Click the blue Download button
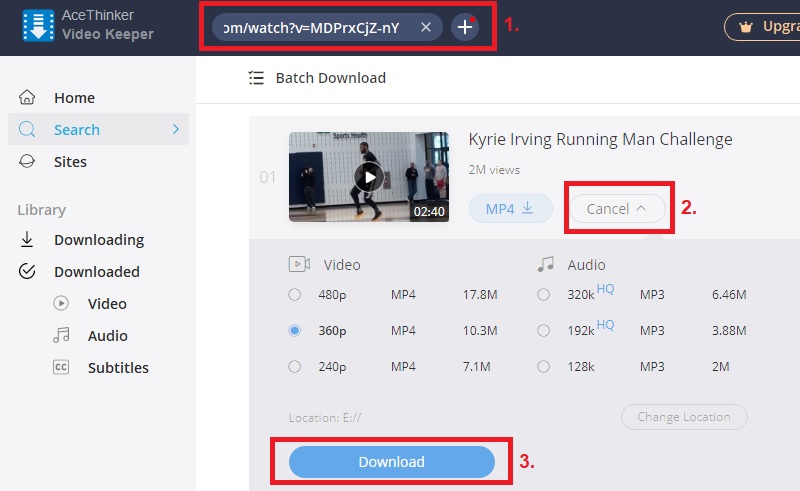The height and width of the screenshot is (491, 800). pyautogui.click(x=391, y=462)
